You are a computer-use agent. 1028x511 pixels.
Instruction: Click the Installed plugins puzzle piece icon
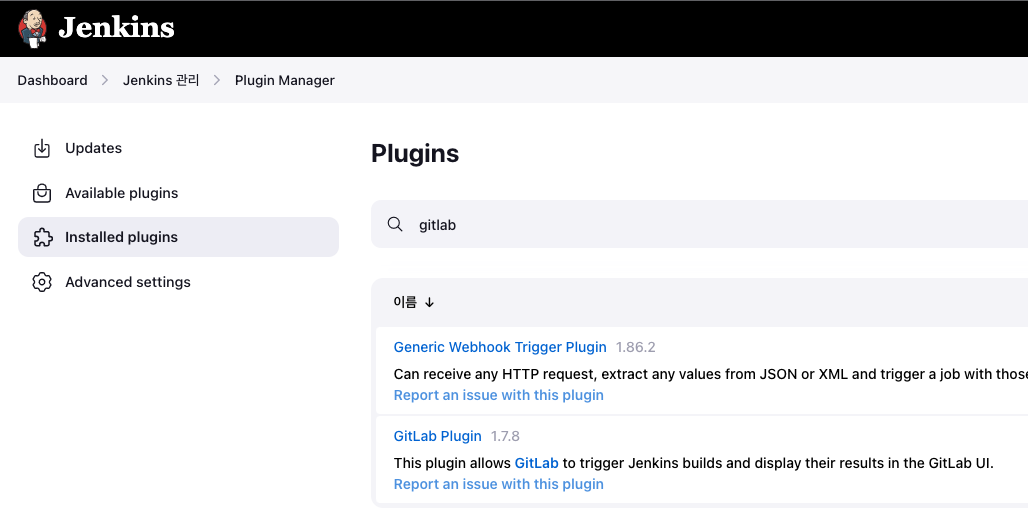(42, 238)
